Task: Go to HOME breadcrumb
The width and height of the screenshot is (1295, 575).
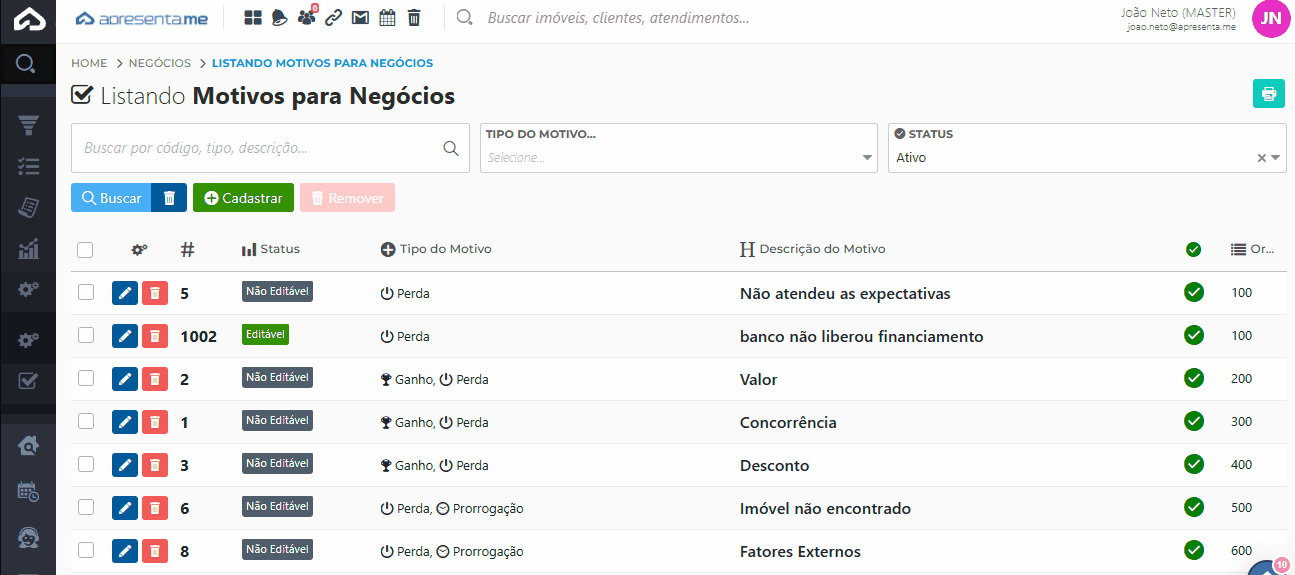Action: [x=89, y=63]
